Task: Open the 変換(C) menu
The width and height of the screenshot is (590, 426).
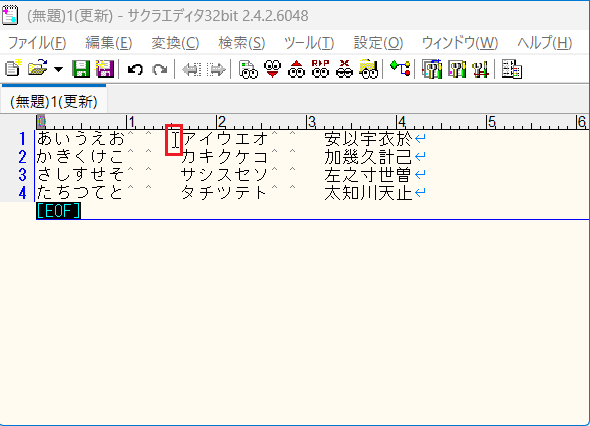Action: pyautogui.click(x=175, y=43)
